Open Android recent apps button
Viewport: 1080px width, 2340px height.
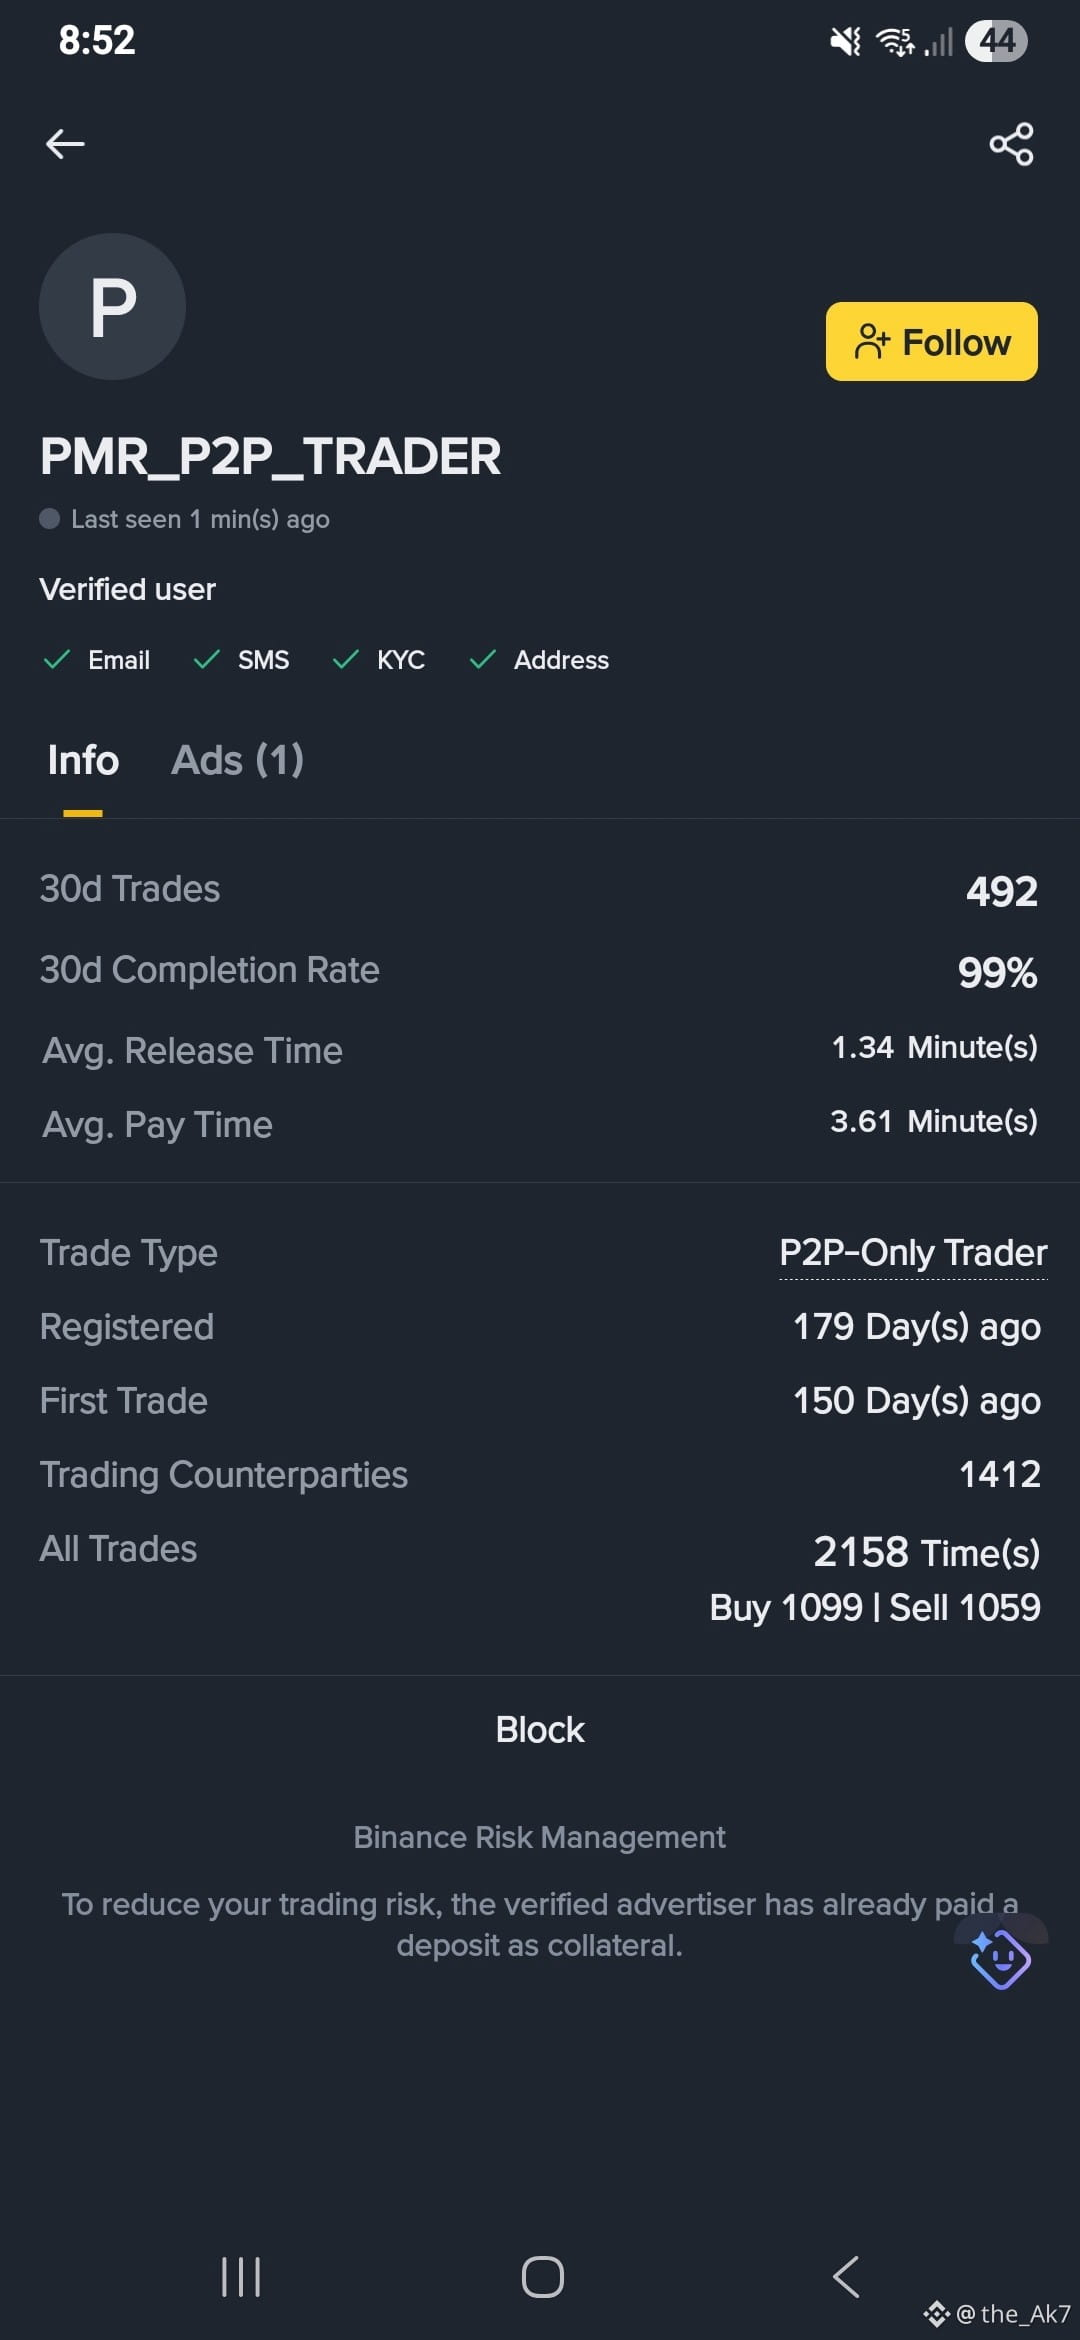(x=241, y=2277)
